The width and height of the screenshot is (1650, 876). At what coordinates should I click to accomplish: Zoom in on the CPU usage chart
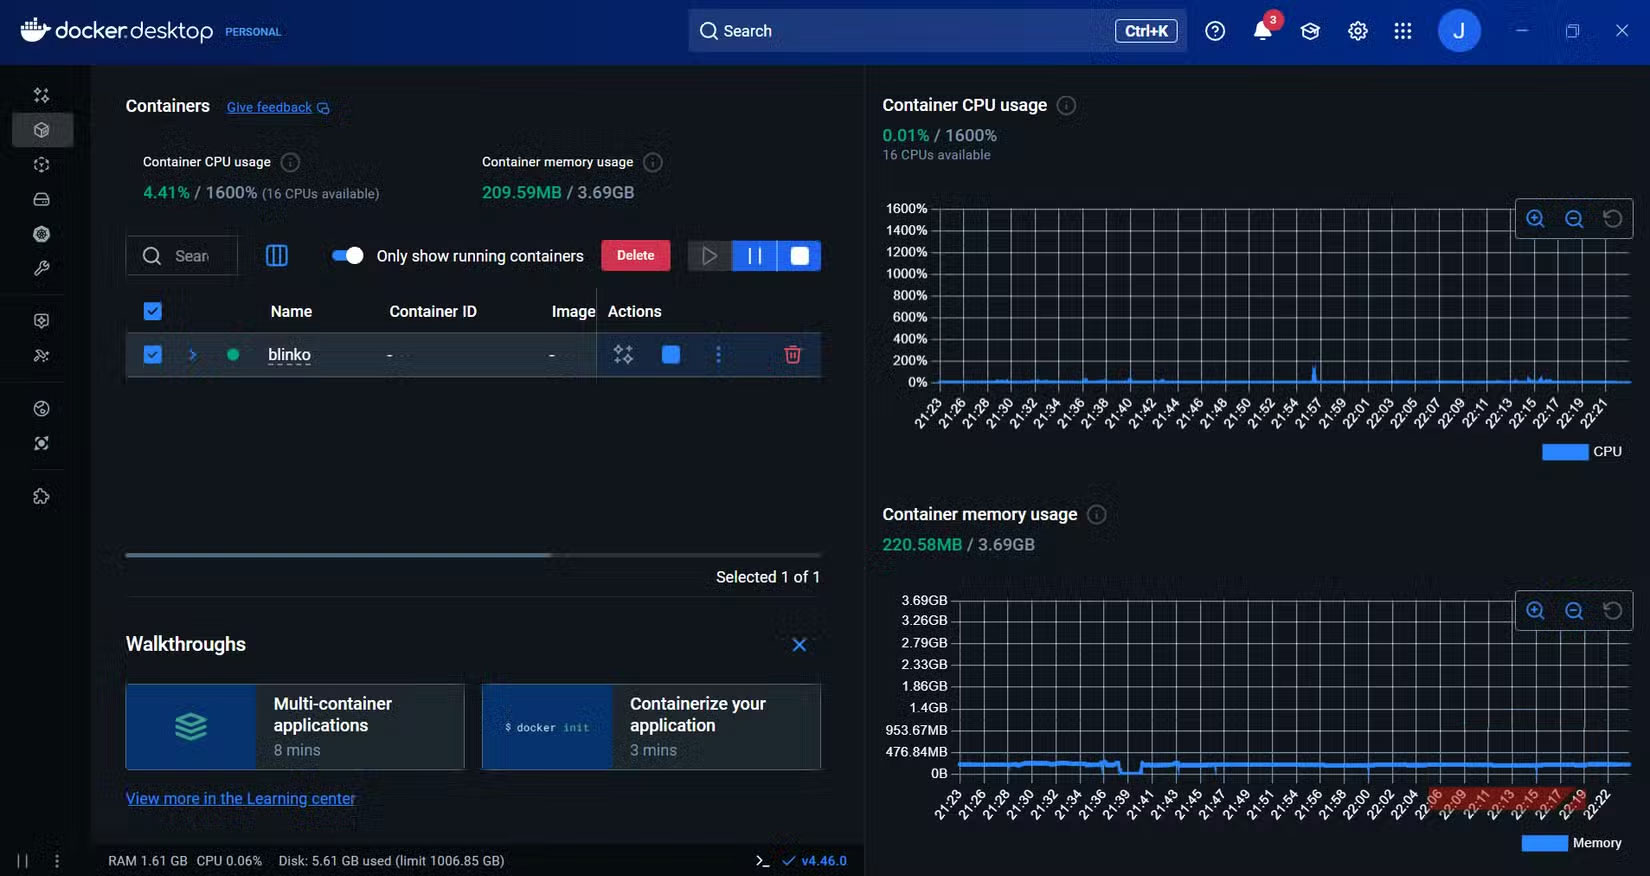point(1535,219)
